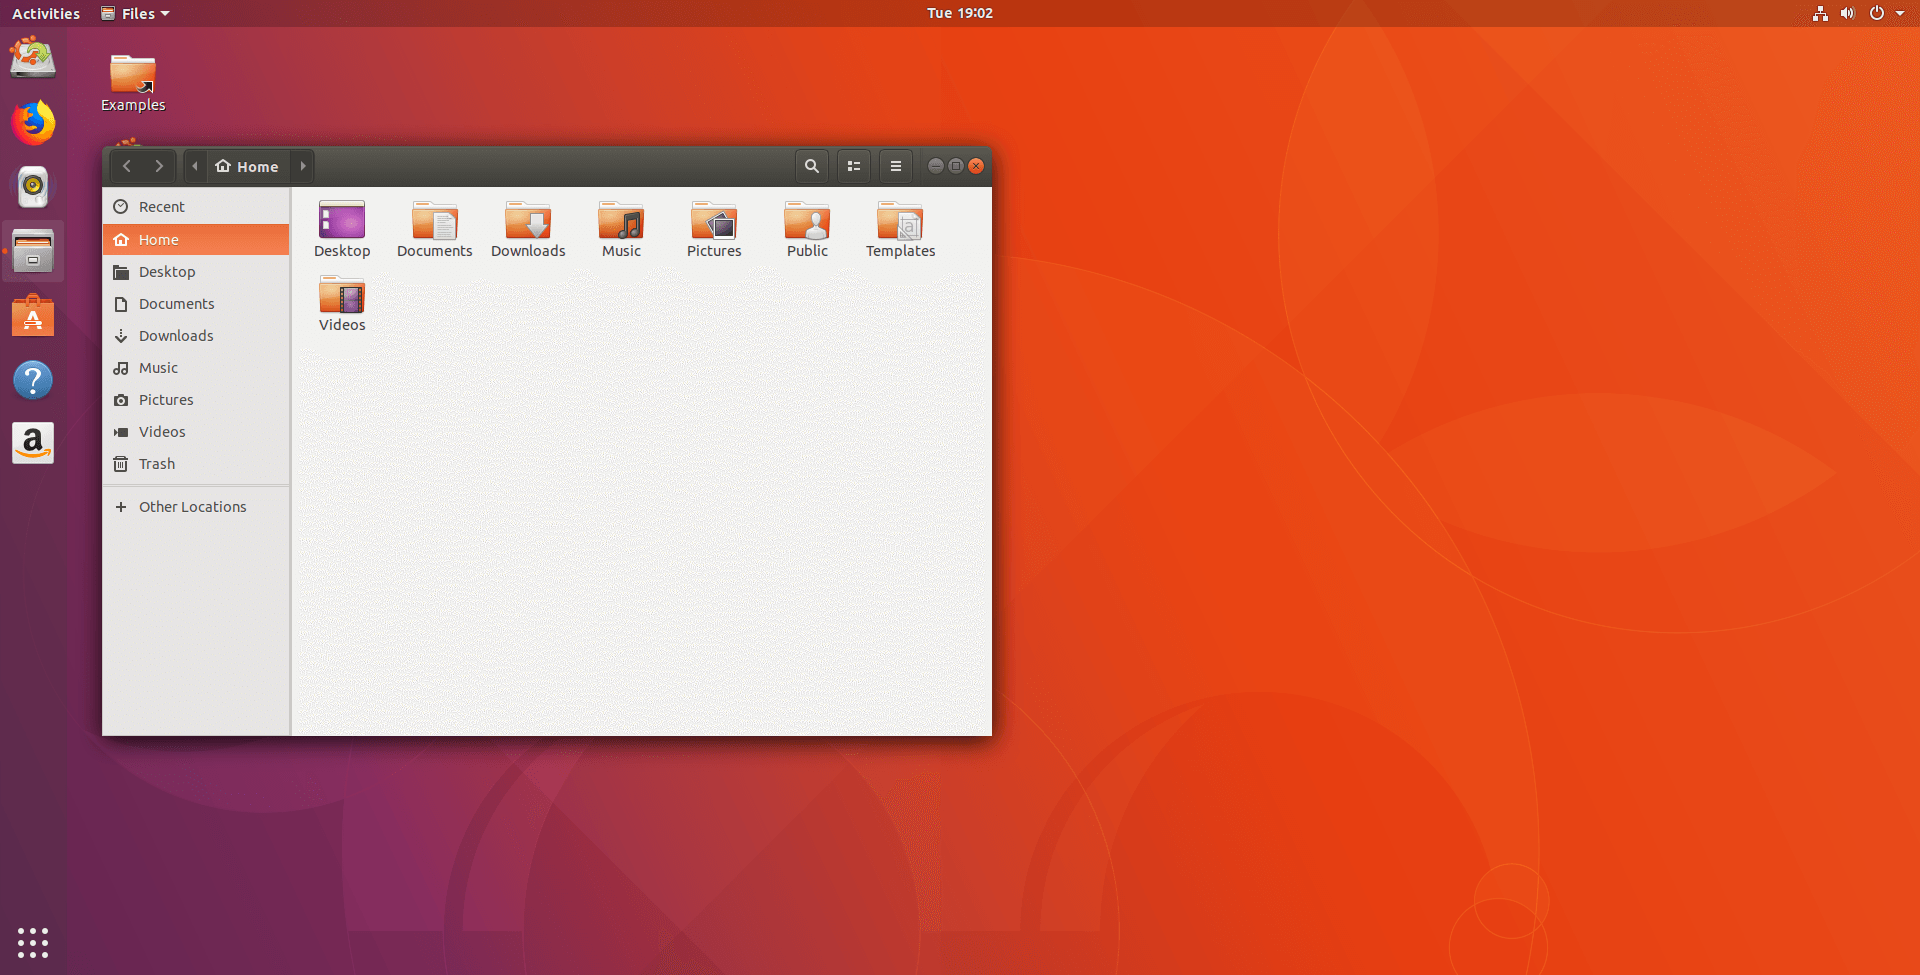Click the Files icon in the dock
1920x975 pixels.
click(33, 251)
